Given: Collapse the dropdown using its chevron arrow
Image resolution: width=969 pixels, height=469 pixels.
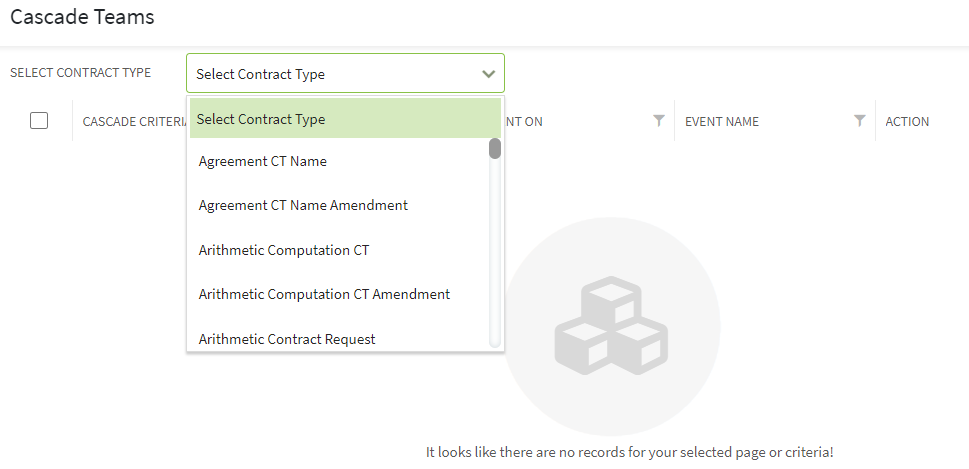Looking at the screenshot, I should coord(488,74).
